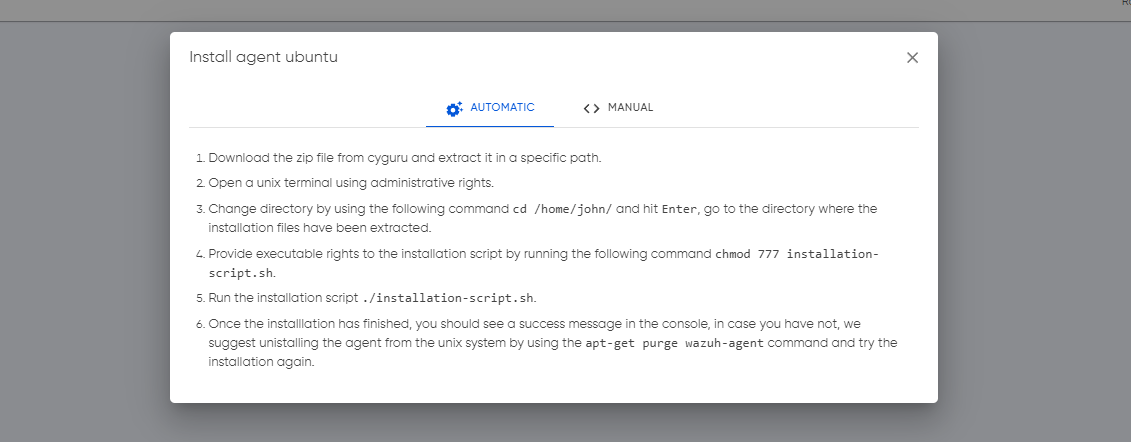Click the angle brackets icon beside MANUAL
1131x442 pixels.
[591, 108]
